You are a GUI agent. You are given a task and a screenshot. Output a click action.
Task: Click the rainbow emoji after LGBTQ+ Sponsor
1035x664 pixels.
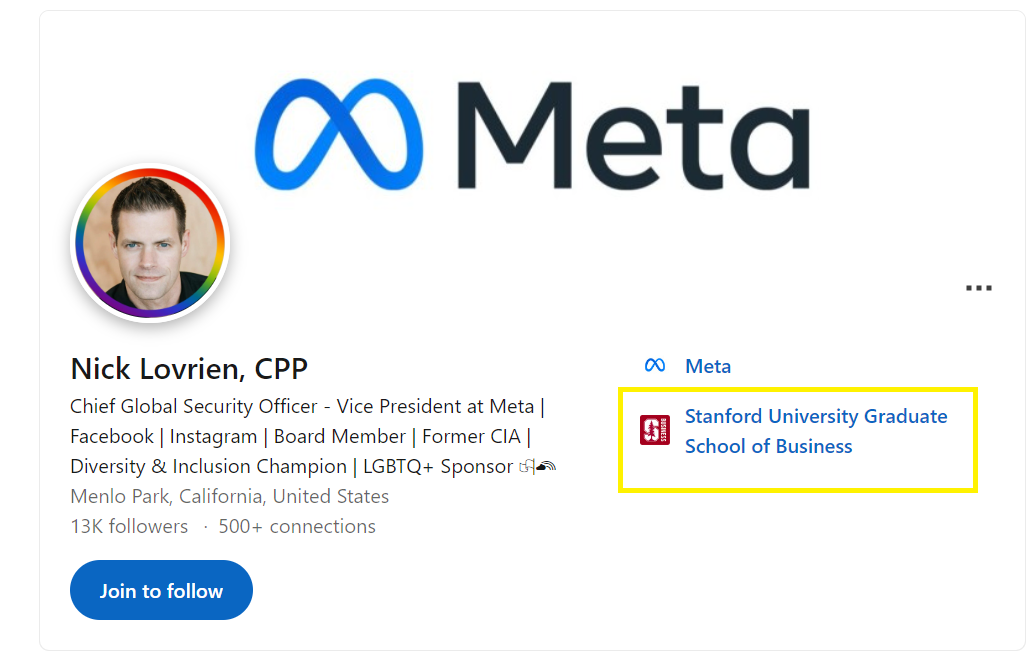547,467
